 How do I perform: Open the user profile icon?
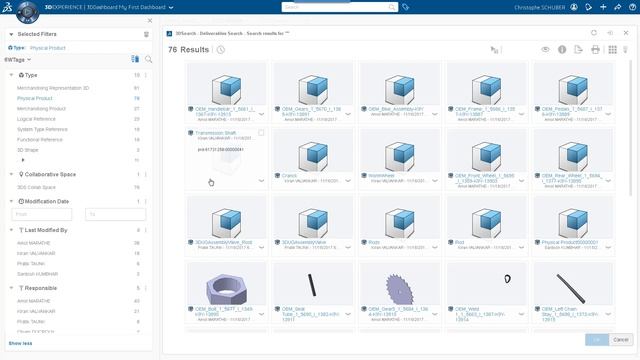pyautogui.click(x=574, y=7)
